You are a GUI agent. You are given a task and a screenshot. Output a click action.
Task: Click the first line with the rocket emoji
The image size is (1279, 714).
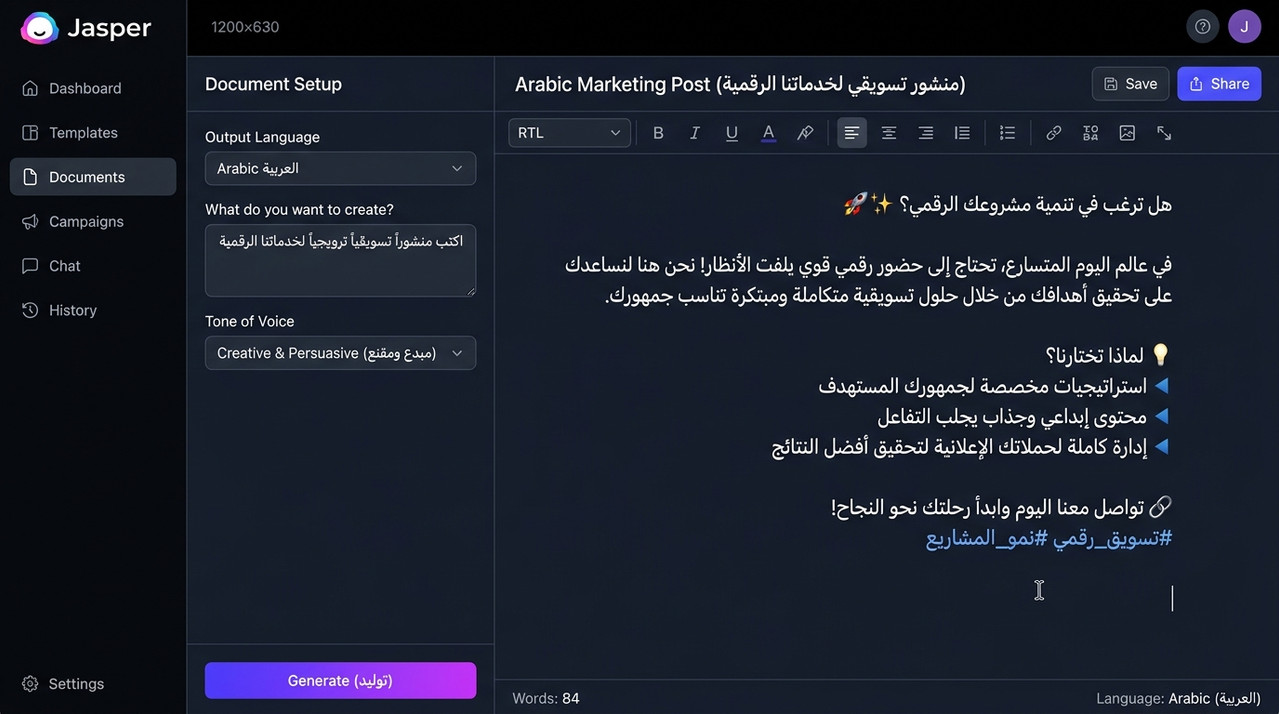(1008, 204)
